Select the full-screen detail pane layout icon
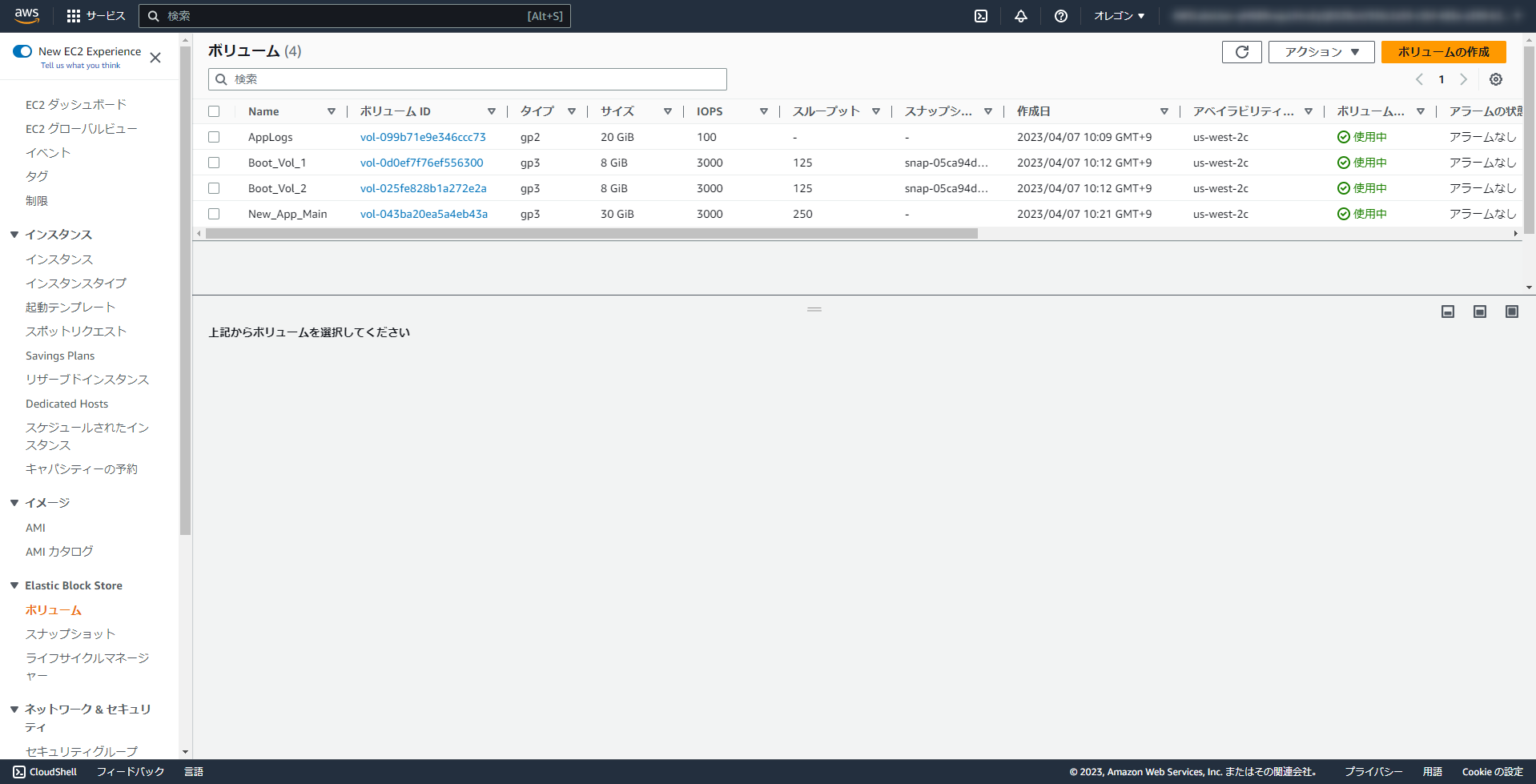 (x=1511, y=310)
